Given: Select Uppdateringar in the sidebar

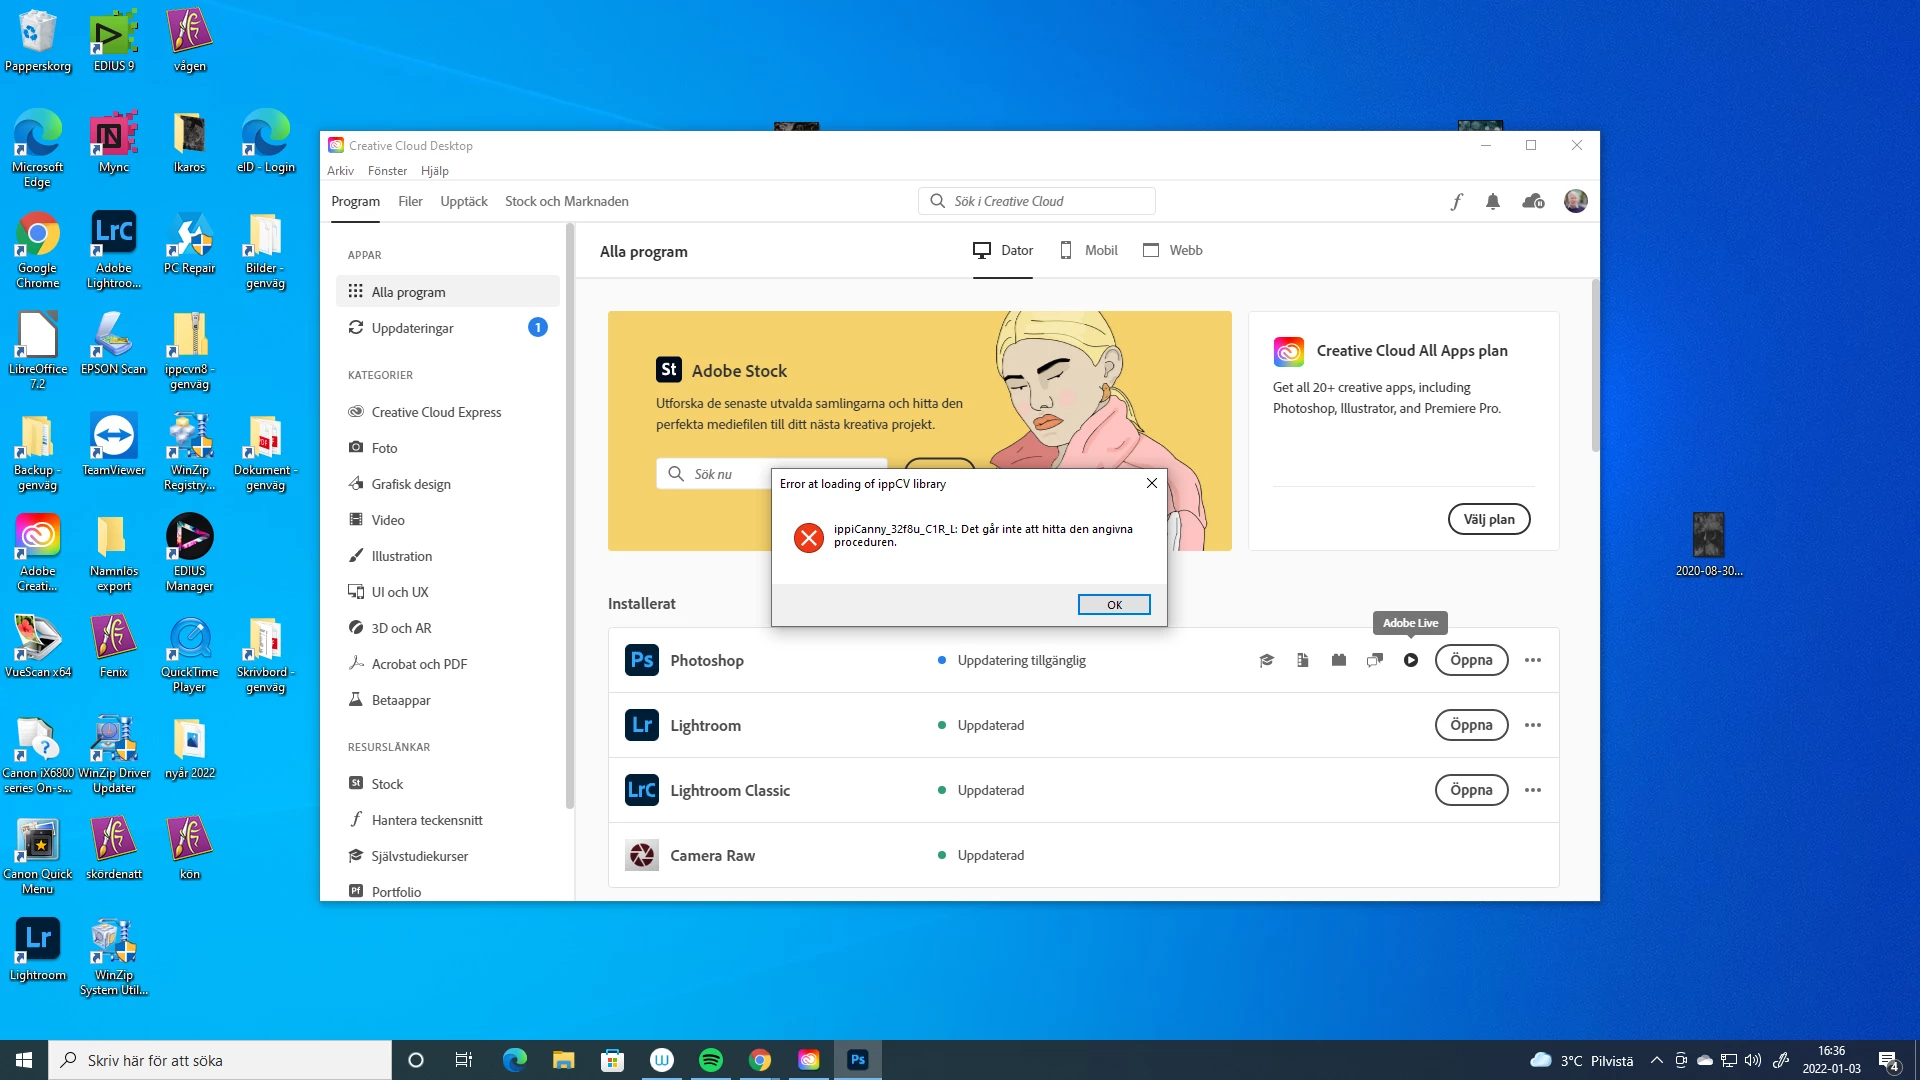Looking at the screenshot, I should [x=412, y=328].
